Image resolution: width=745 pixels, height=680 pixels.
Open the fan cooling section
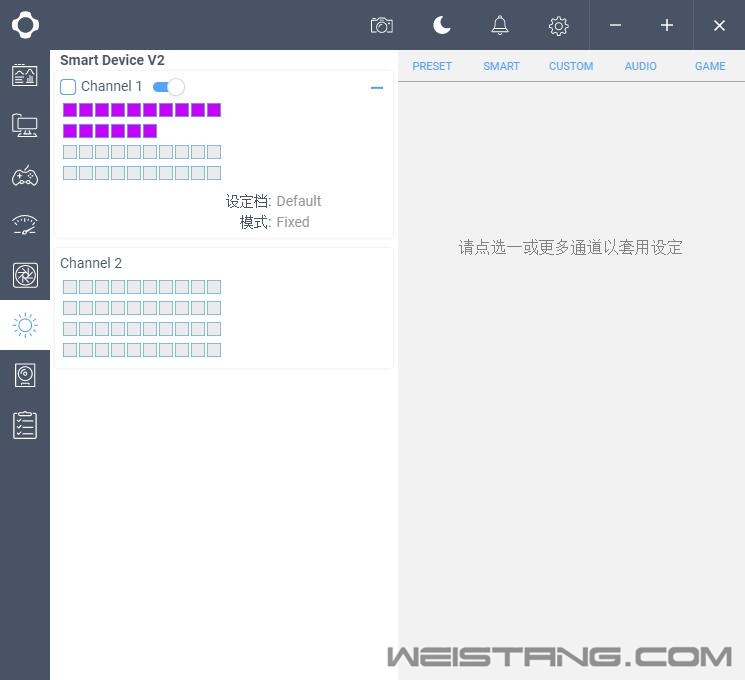[x=25, y=275]
